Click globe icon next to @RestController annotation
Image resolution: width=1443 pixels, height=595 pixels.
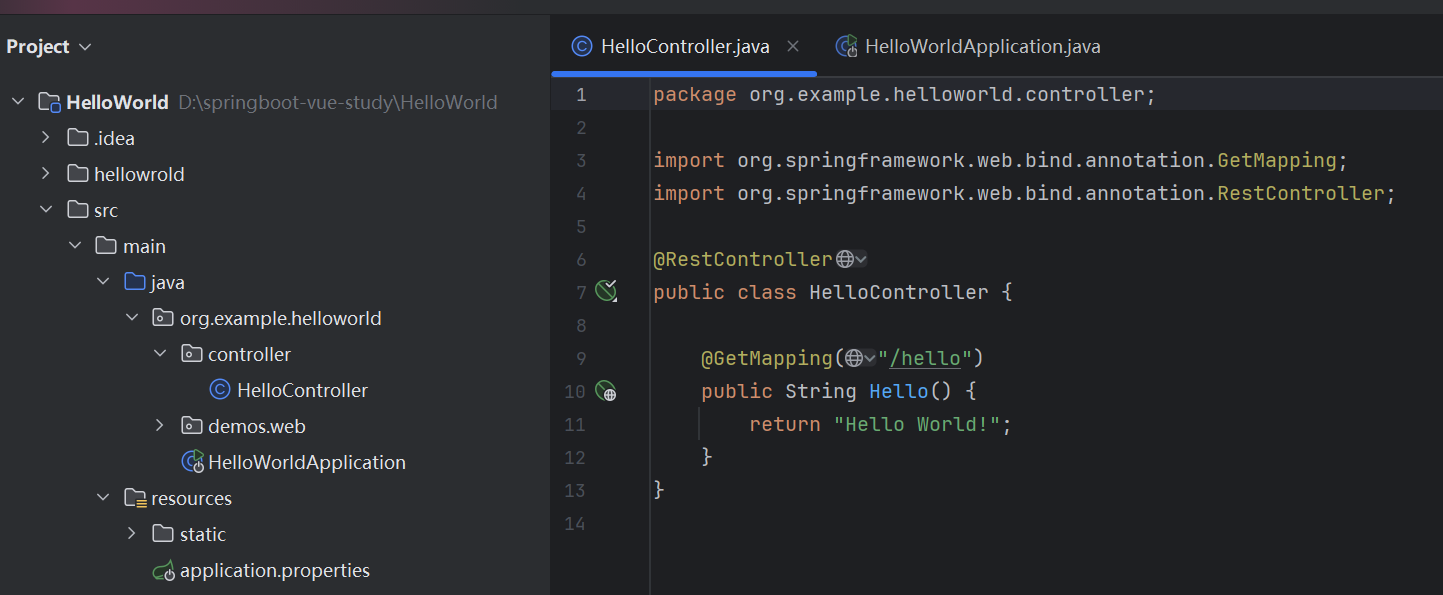click(845, 259)
